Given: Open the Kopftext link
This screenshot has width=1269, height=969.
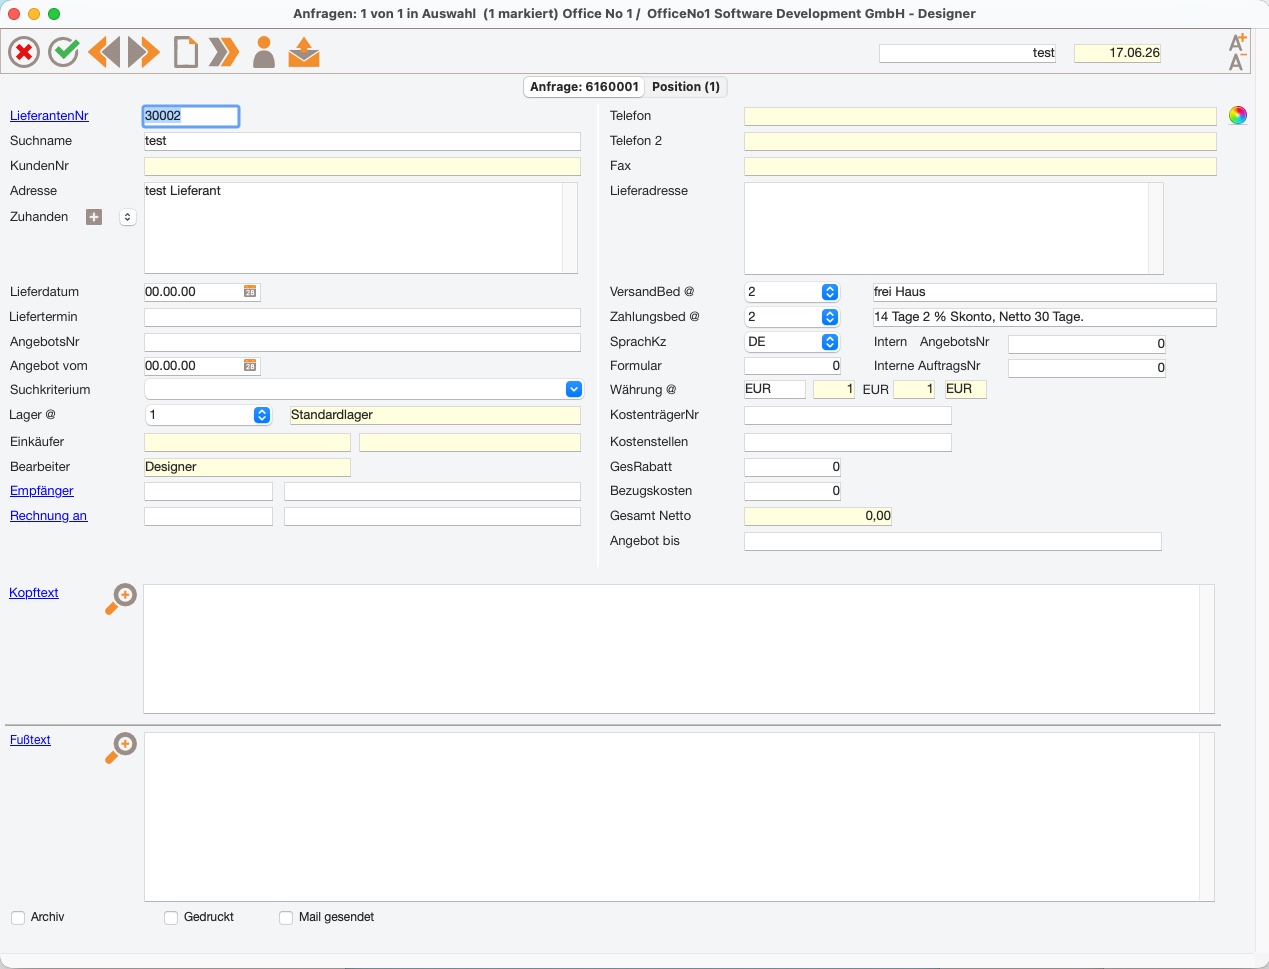Looking at the screenshot, I should point(34,593).
